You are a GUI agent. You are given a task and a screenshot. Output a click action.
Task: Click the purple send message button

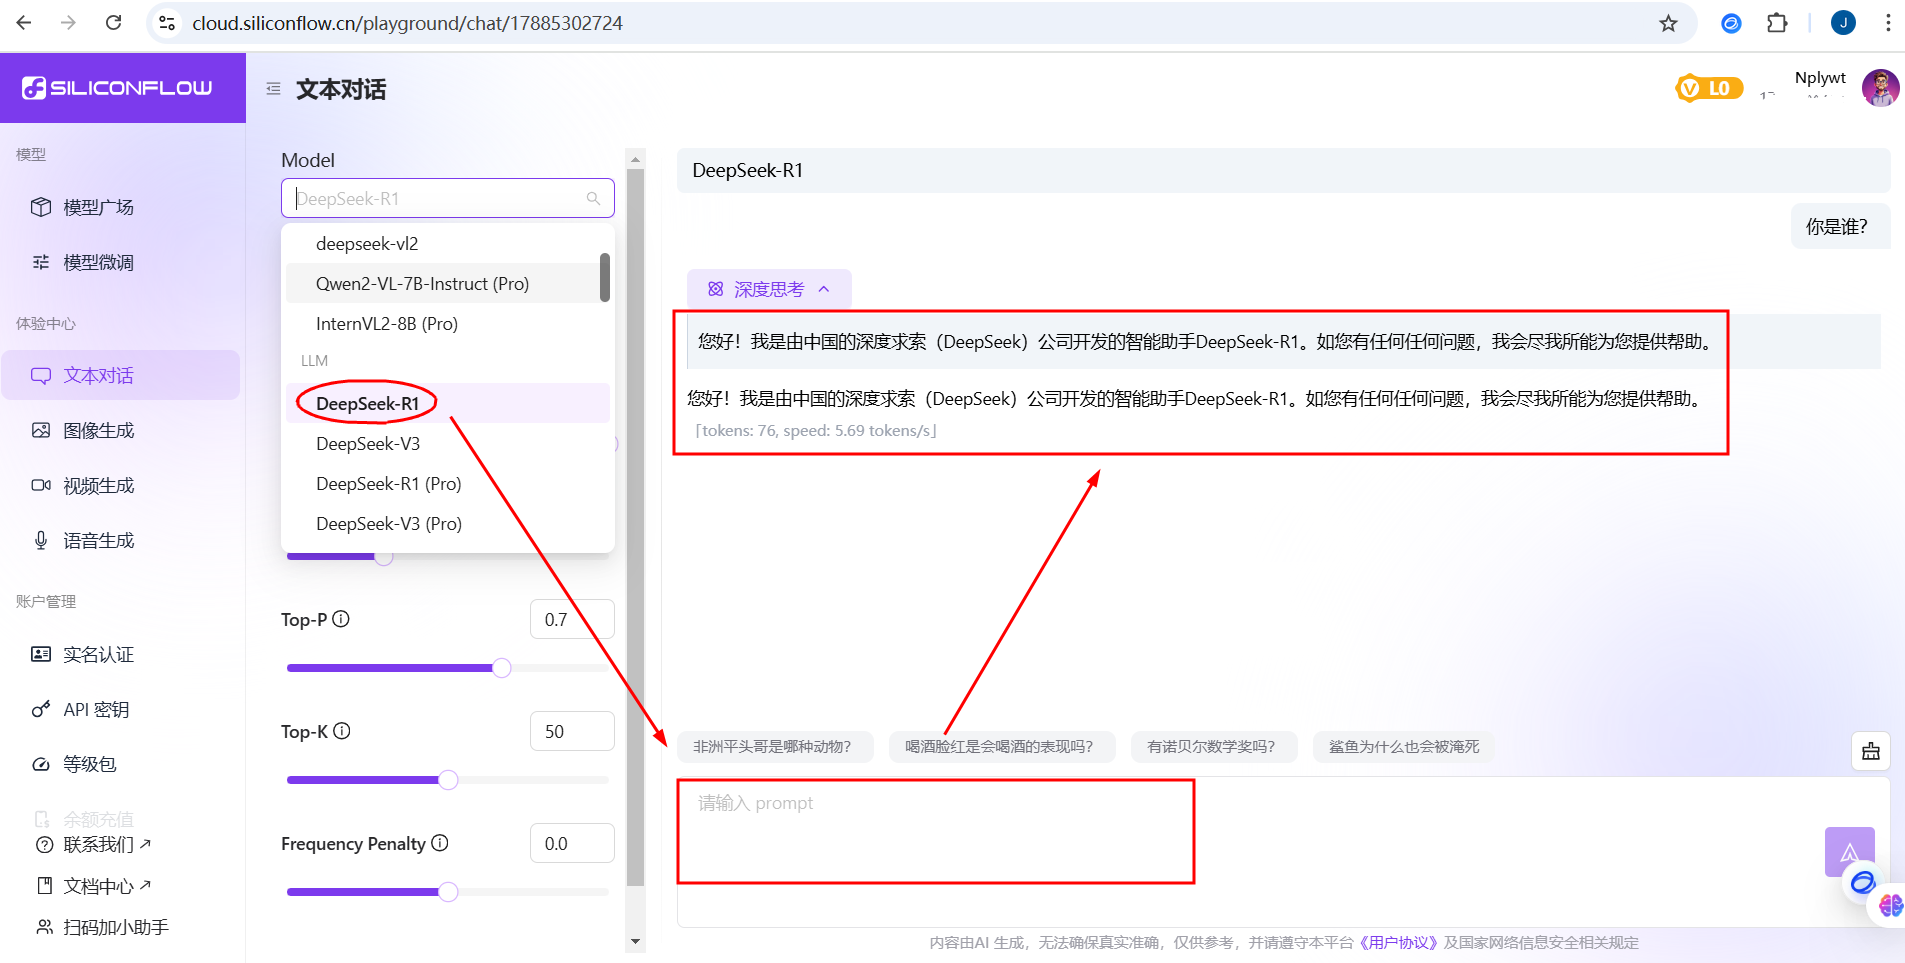coord(1849,851)
